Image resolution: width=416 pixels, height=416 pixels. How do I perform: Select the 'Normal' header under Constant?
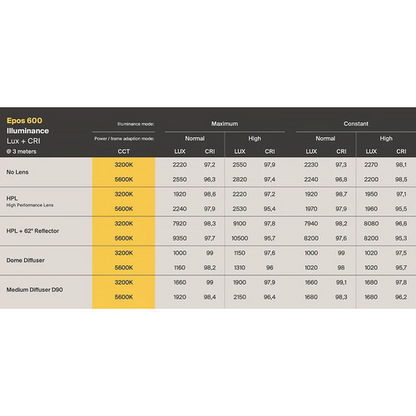[x=325, y=138]
